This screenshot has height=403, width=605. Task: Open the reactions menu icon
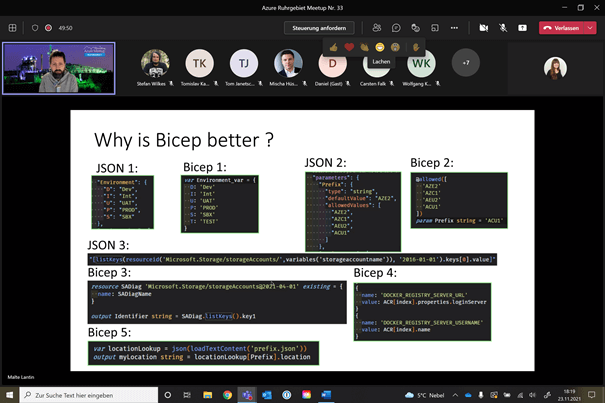coord(415,28)
